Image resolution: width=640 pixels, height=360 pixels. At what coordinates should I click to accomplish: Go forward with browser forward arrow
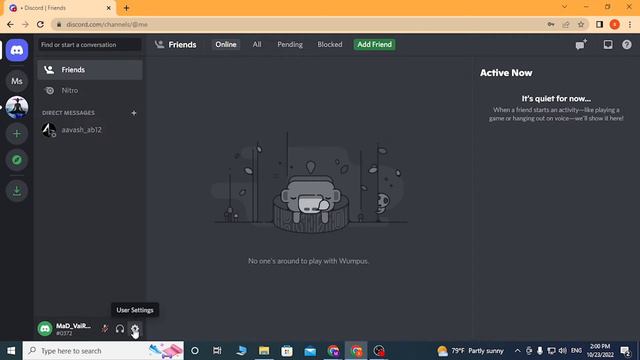tap(25, 24)
